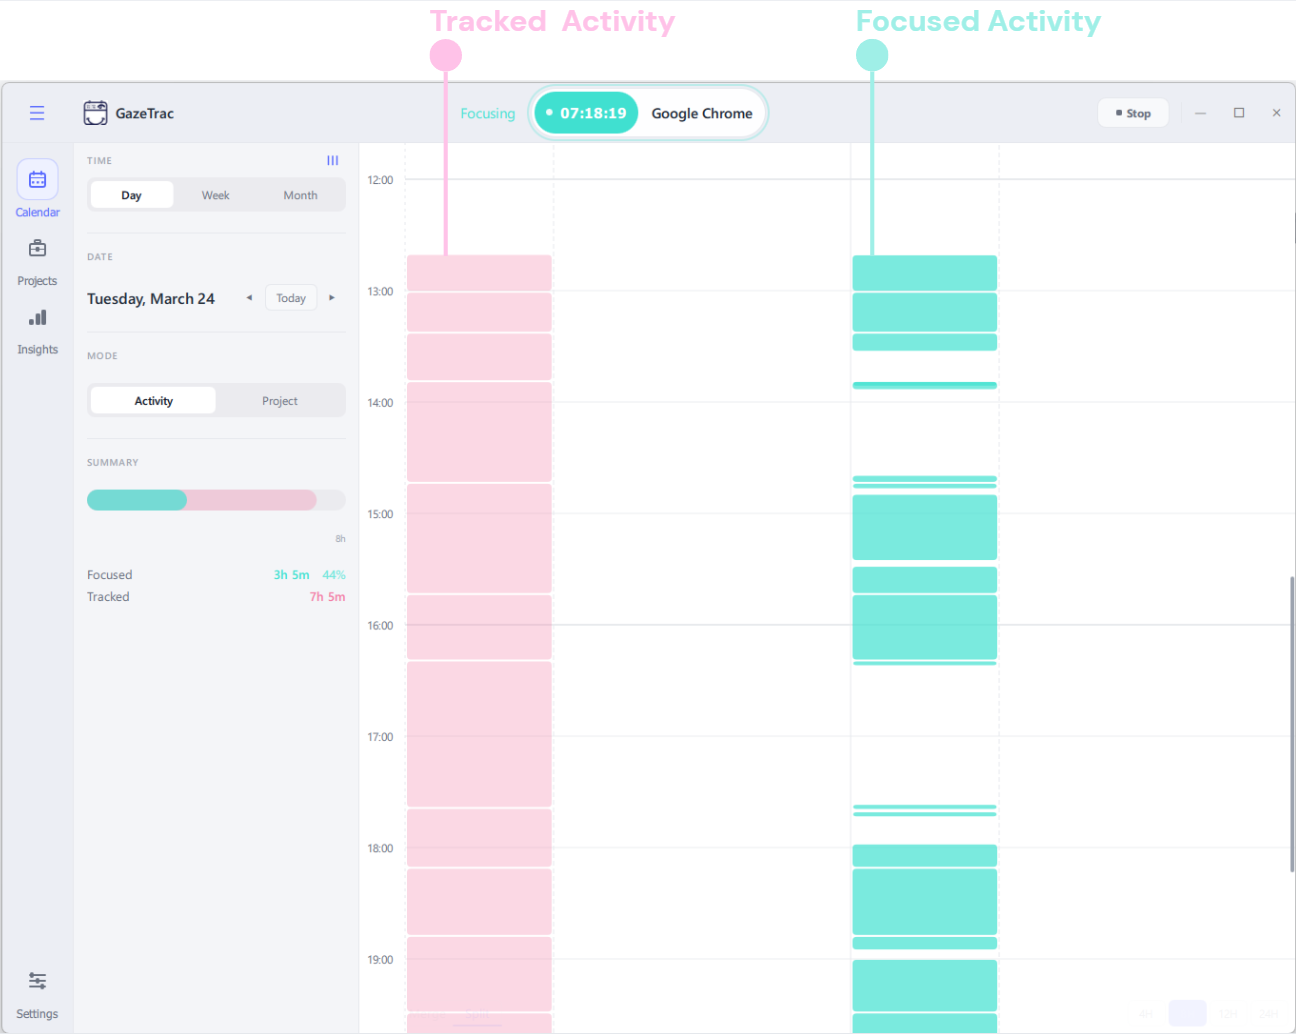Click the three-bar columns icon beside TIME
Screen dimensions: 1296x1034
click(x=333, y=161)
